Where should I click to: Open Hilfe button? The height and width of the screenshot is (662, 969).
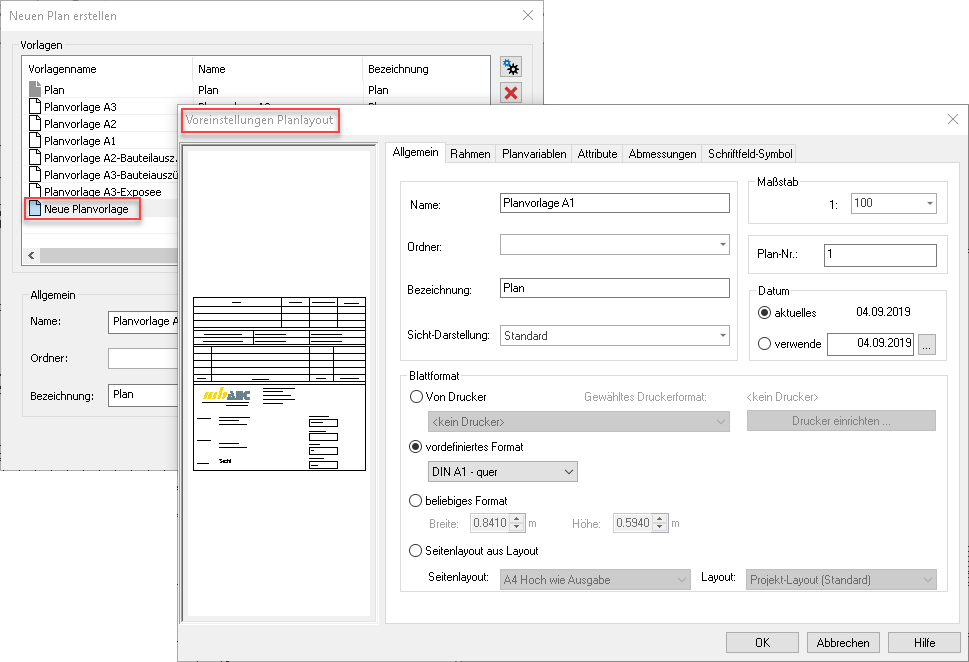pyautogui.click(x=924, y=642)
